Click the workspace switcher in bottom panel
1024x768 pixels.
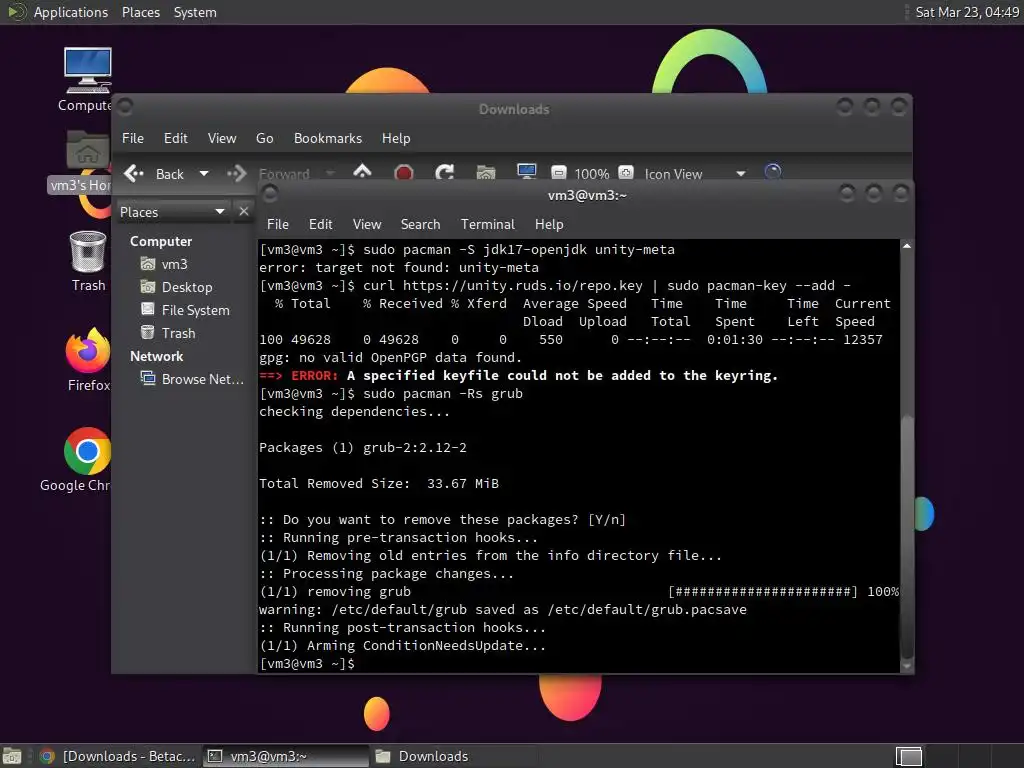(x=908, y=756)
